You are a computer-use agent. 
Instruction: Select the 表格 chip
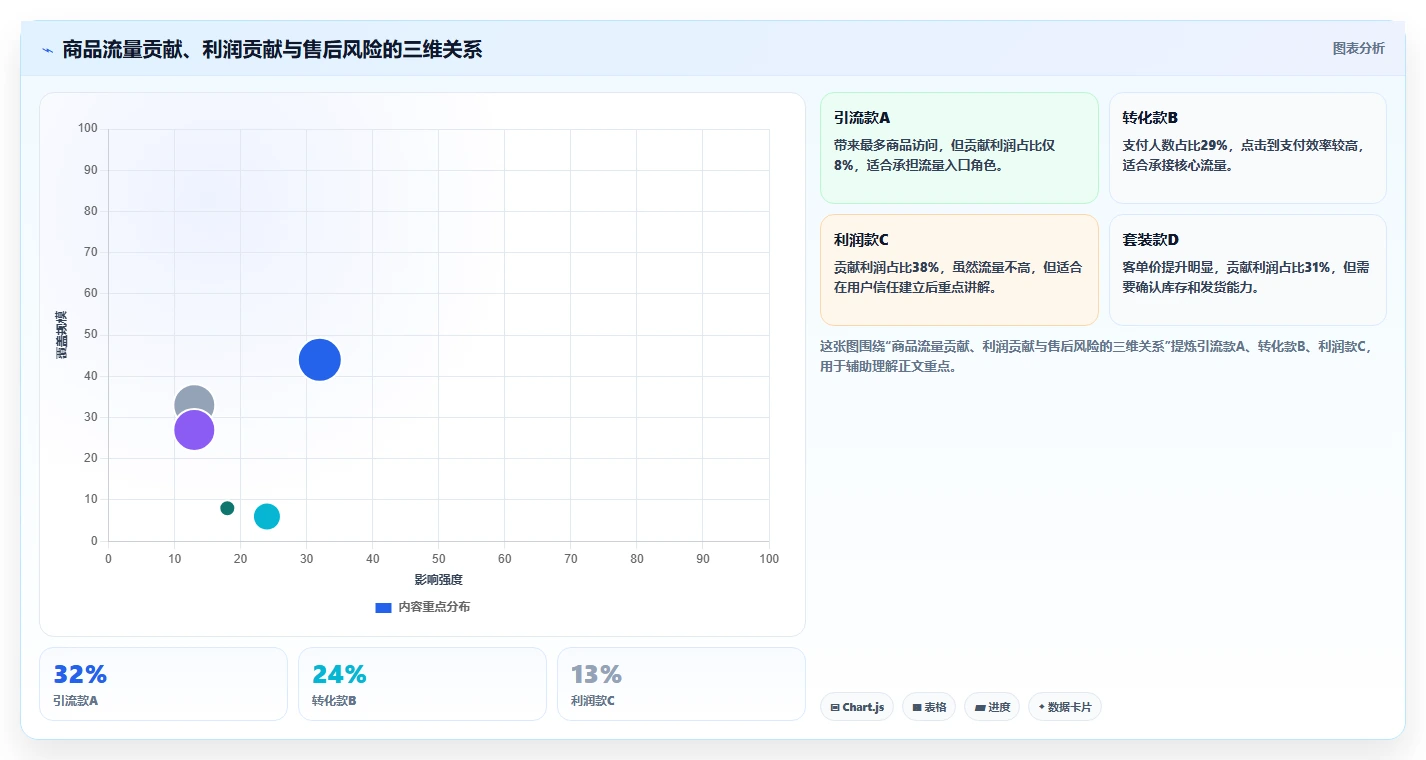point(929,707)
